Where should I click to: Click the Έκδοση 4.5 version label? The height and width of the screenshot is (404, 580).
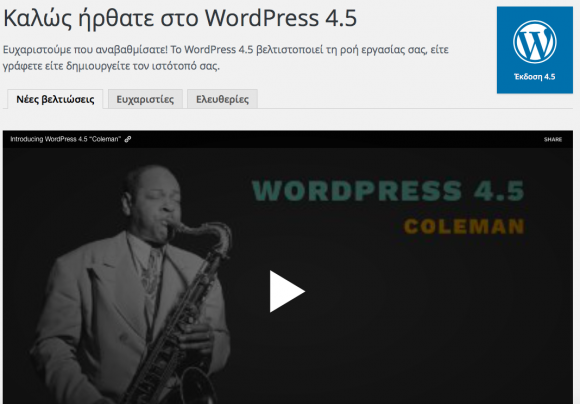pos(535,77)
